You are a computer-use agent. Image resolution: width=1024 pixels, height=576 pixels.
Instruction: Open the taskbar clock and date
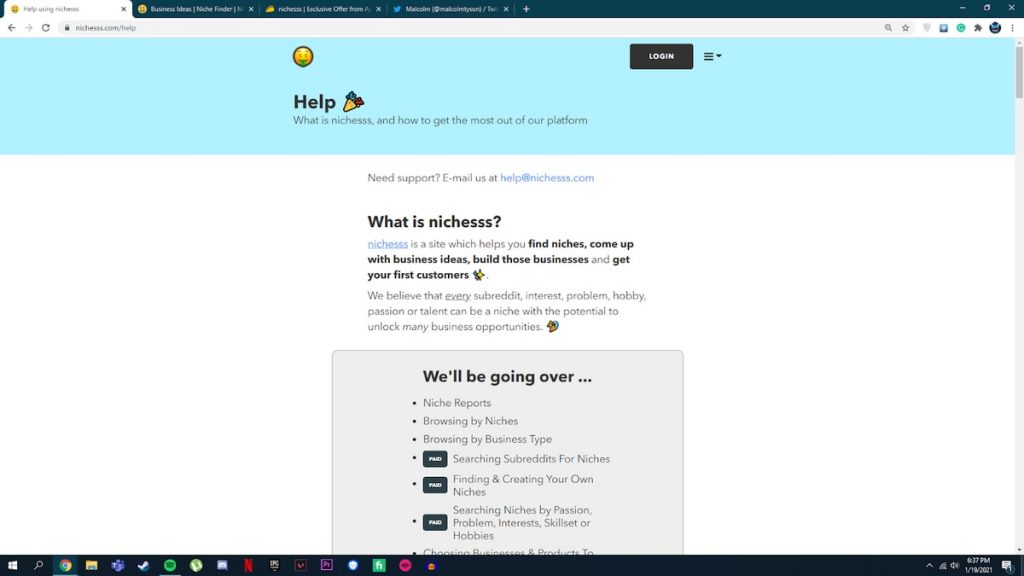click(978, 566)
